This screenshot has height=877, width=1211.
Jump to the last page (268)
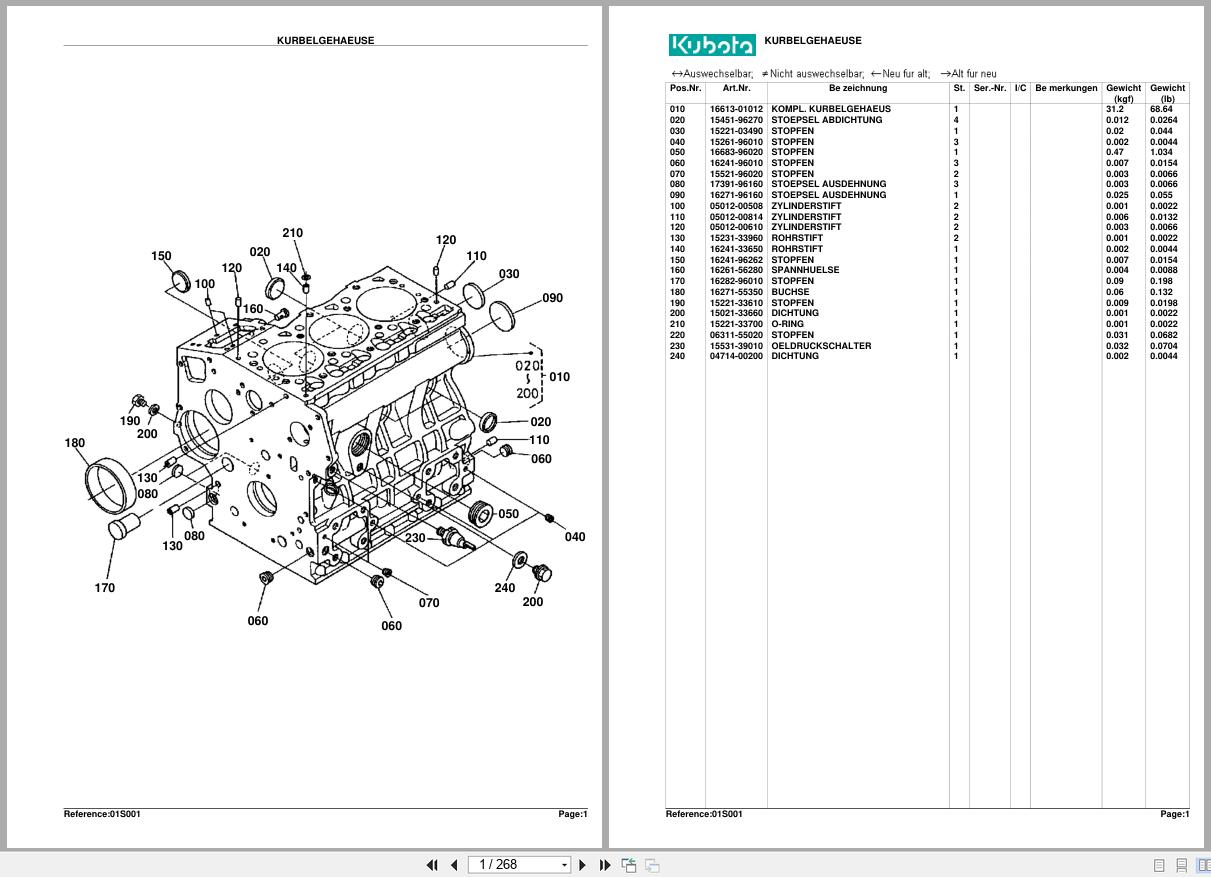click(605, 864)
